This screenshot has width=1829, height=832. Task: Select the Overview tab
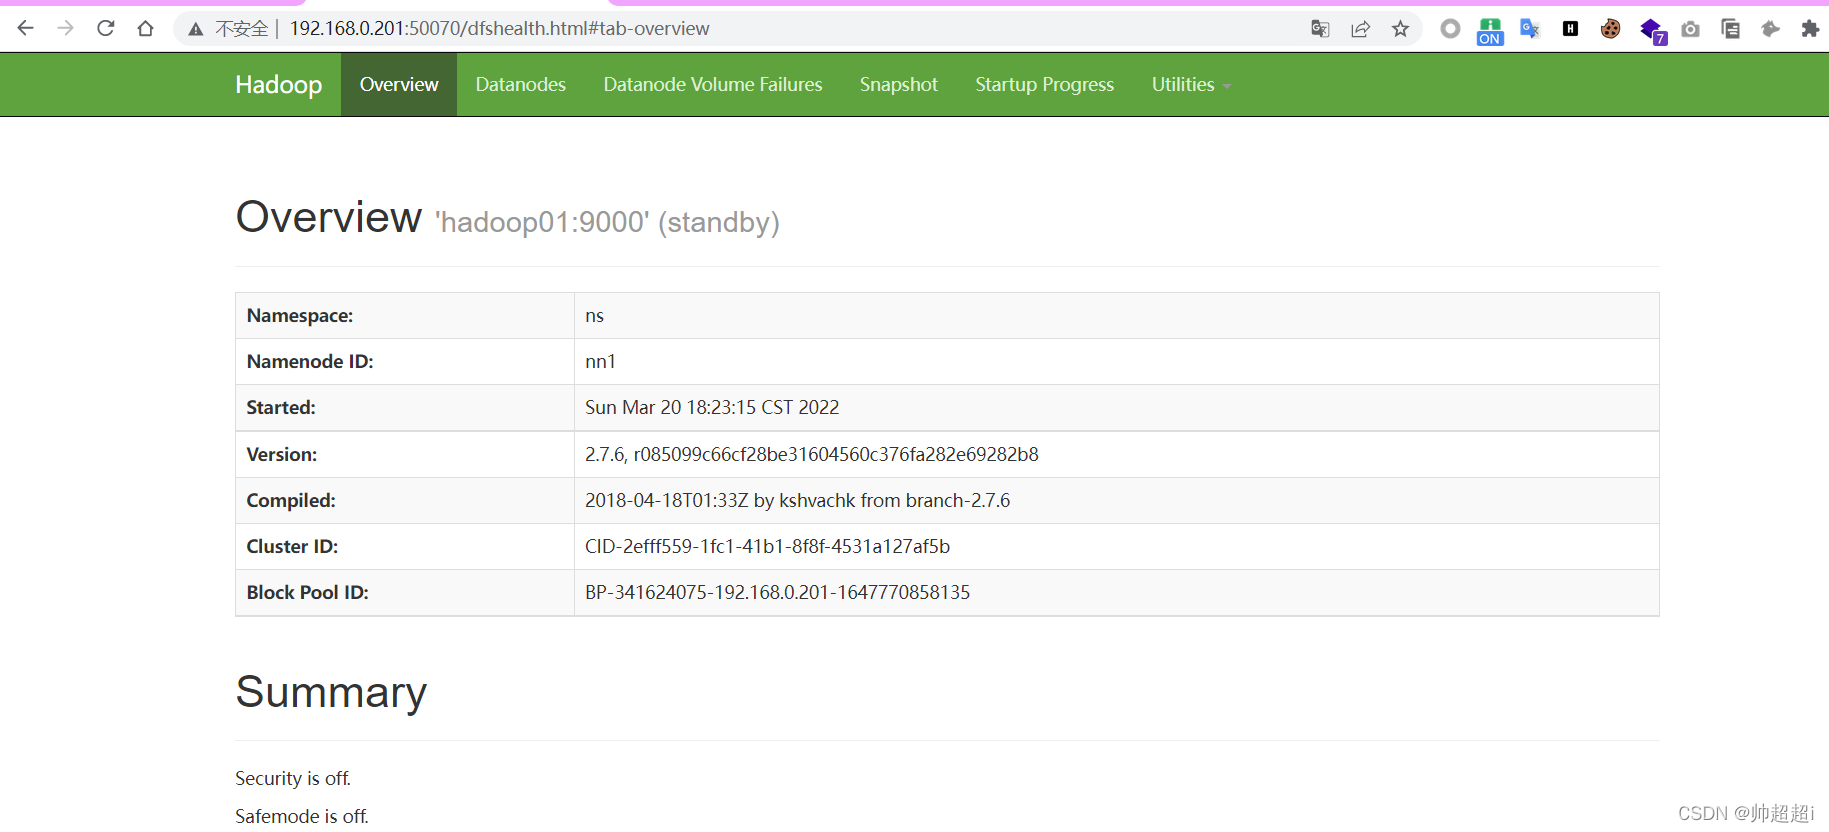[x=399, y=85]
